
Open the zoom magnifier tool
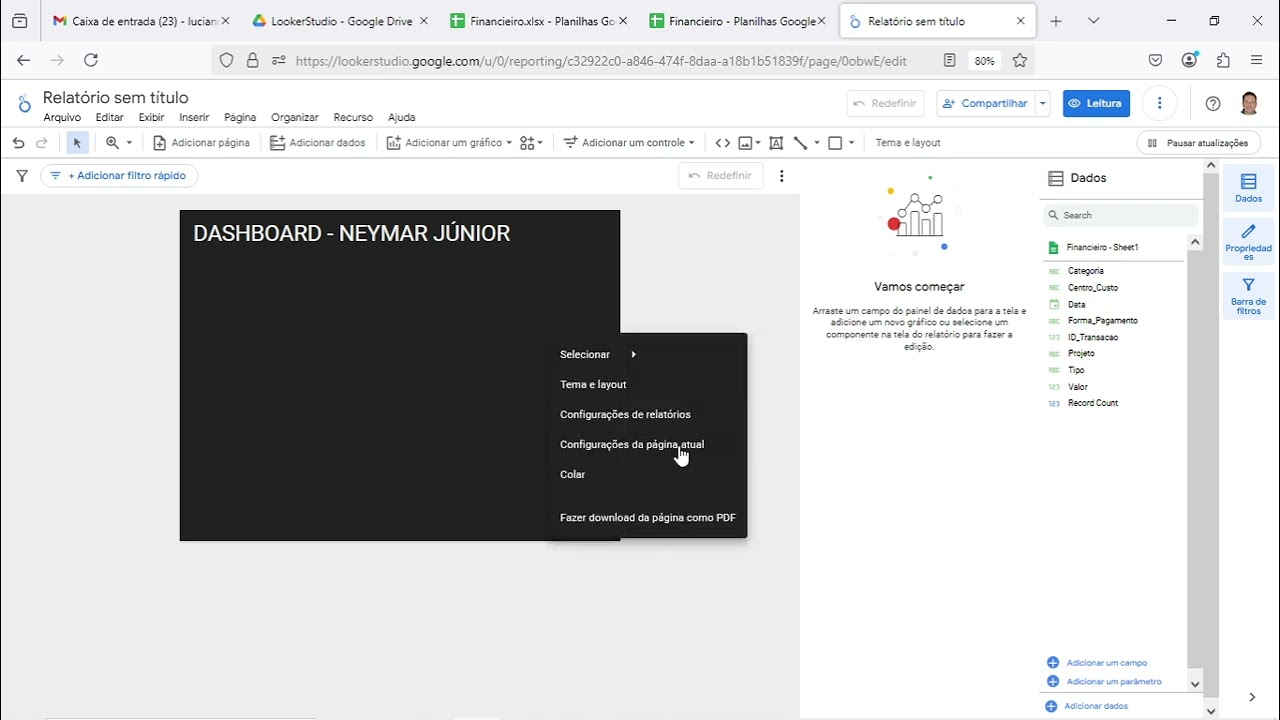point(113,143)
